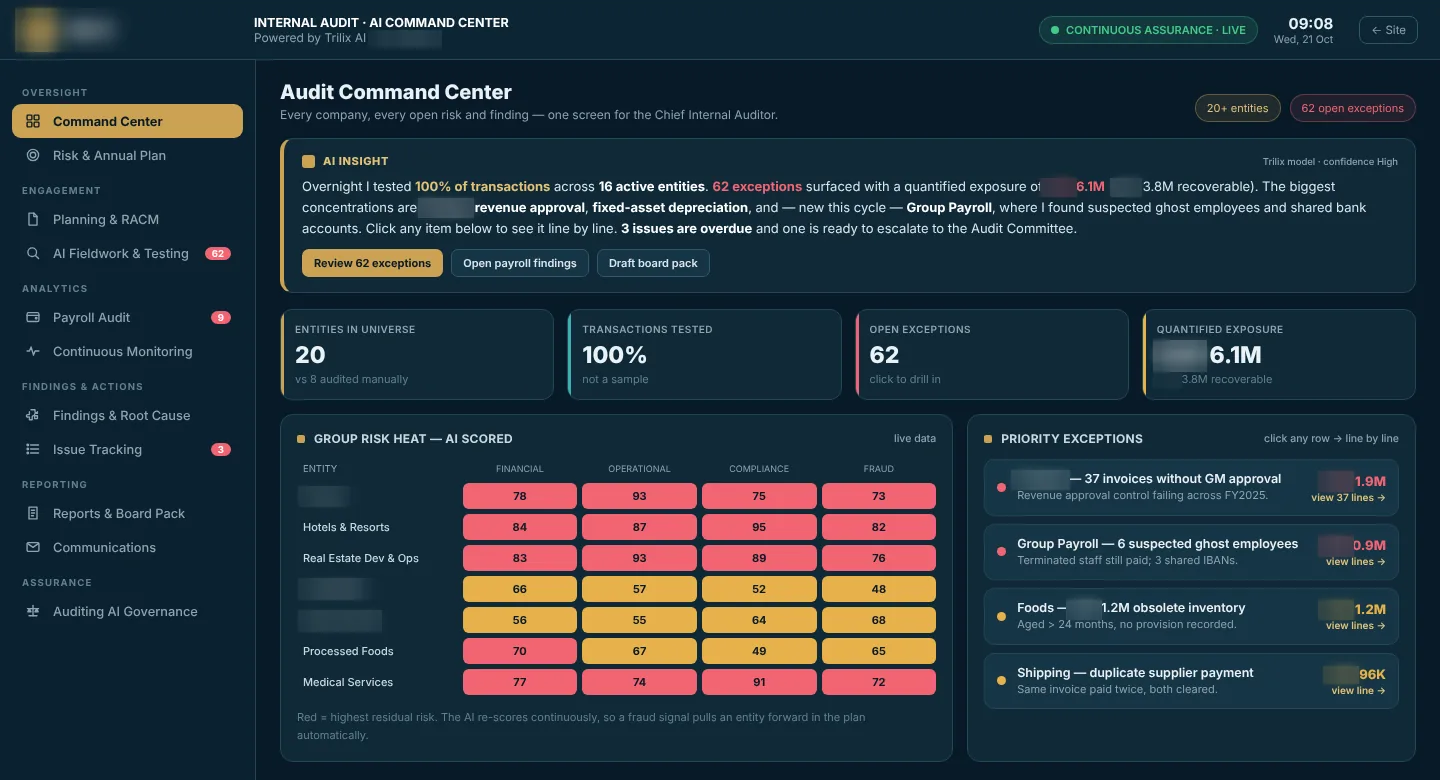
Task: Click Medical Services compliance score 91
Action: [759, 682]
